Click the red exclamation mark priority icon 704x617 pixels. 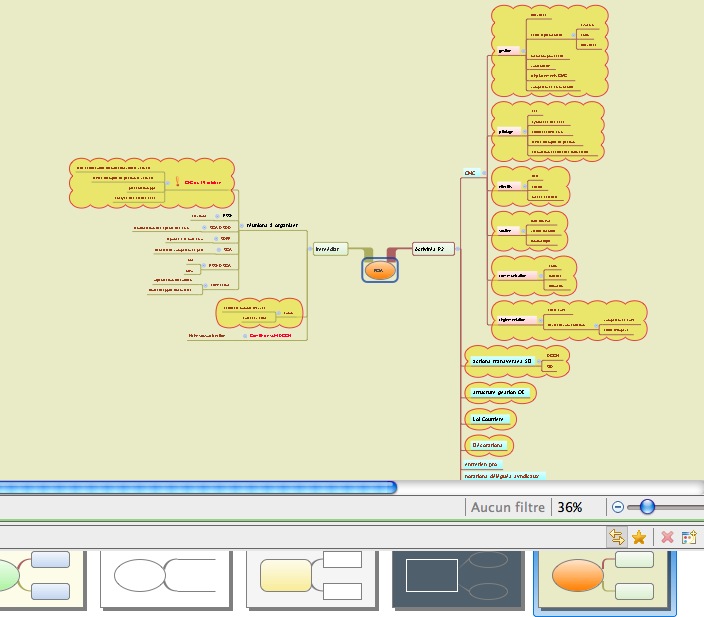[x=178, y=181]
